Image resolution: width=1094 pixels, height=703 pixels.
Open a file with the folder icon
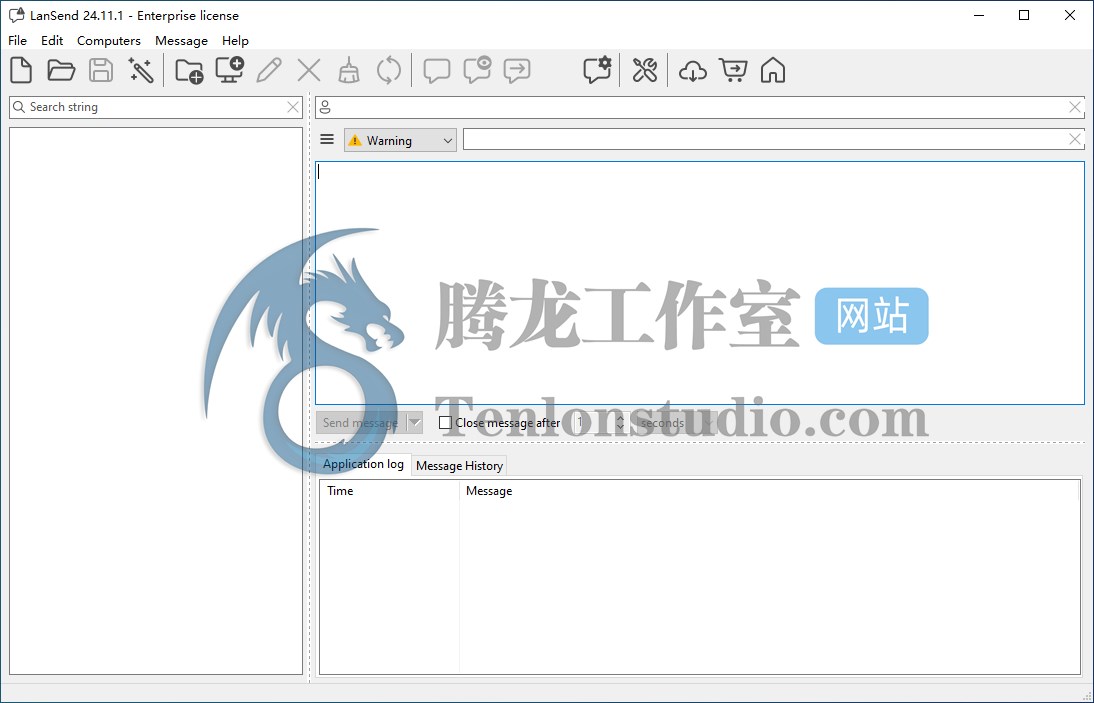point(61,70)
